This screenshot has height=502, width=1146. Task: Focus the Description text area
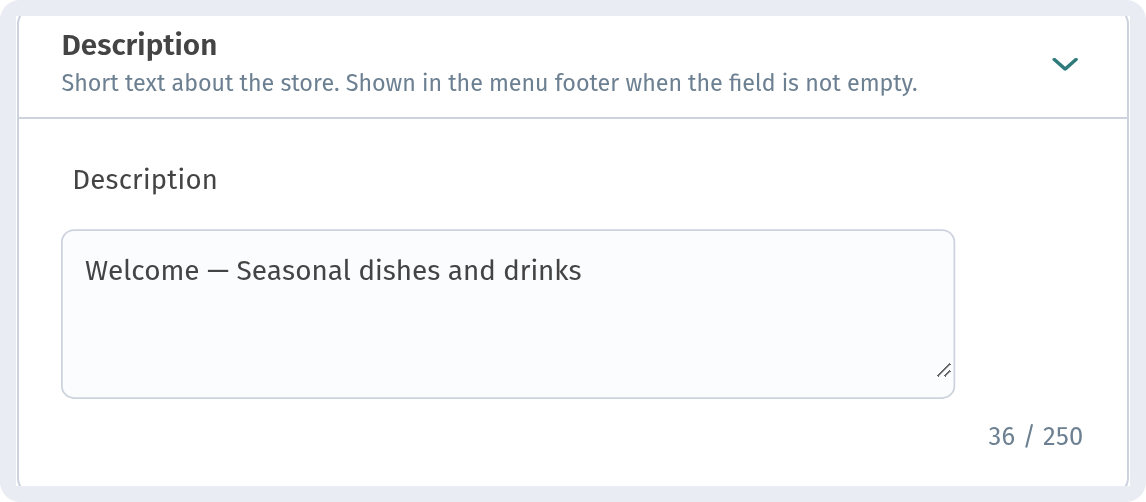point(508,314)
